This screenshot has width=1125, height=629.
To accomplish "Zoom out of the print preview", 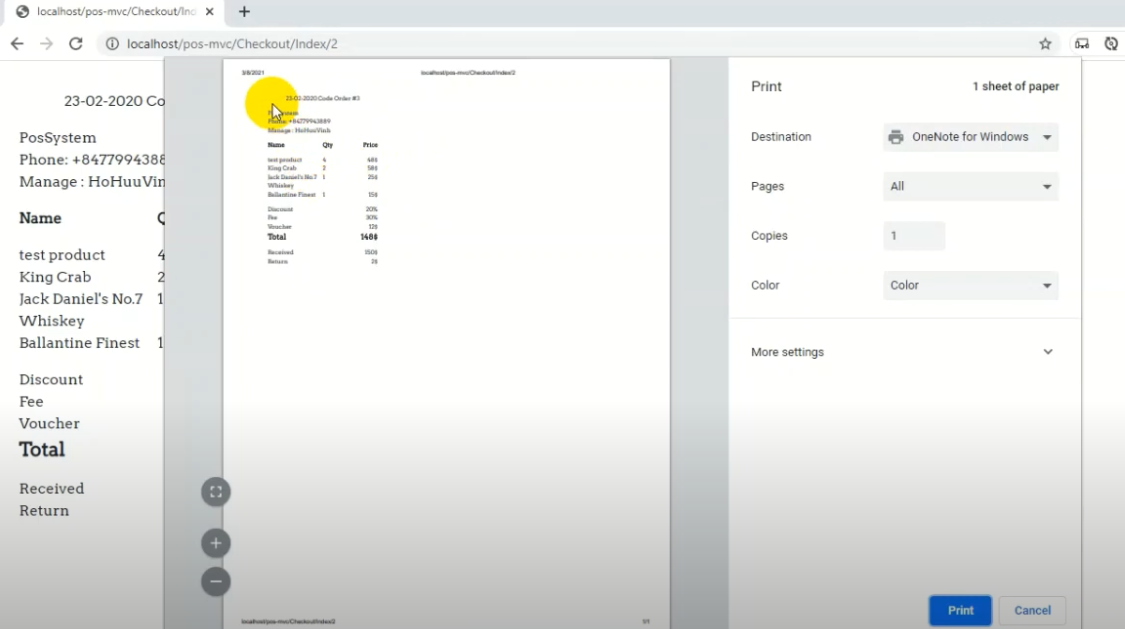I will tap(215, 581).
